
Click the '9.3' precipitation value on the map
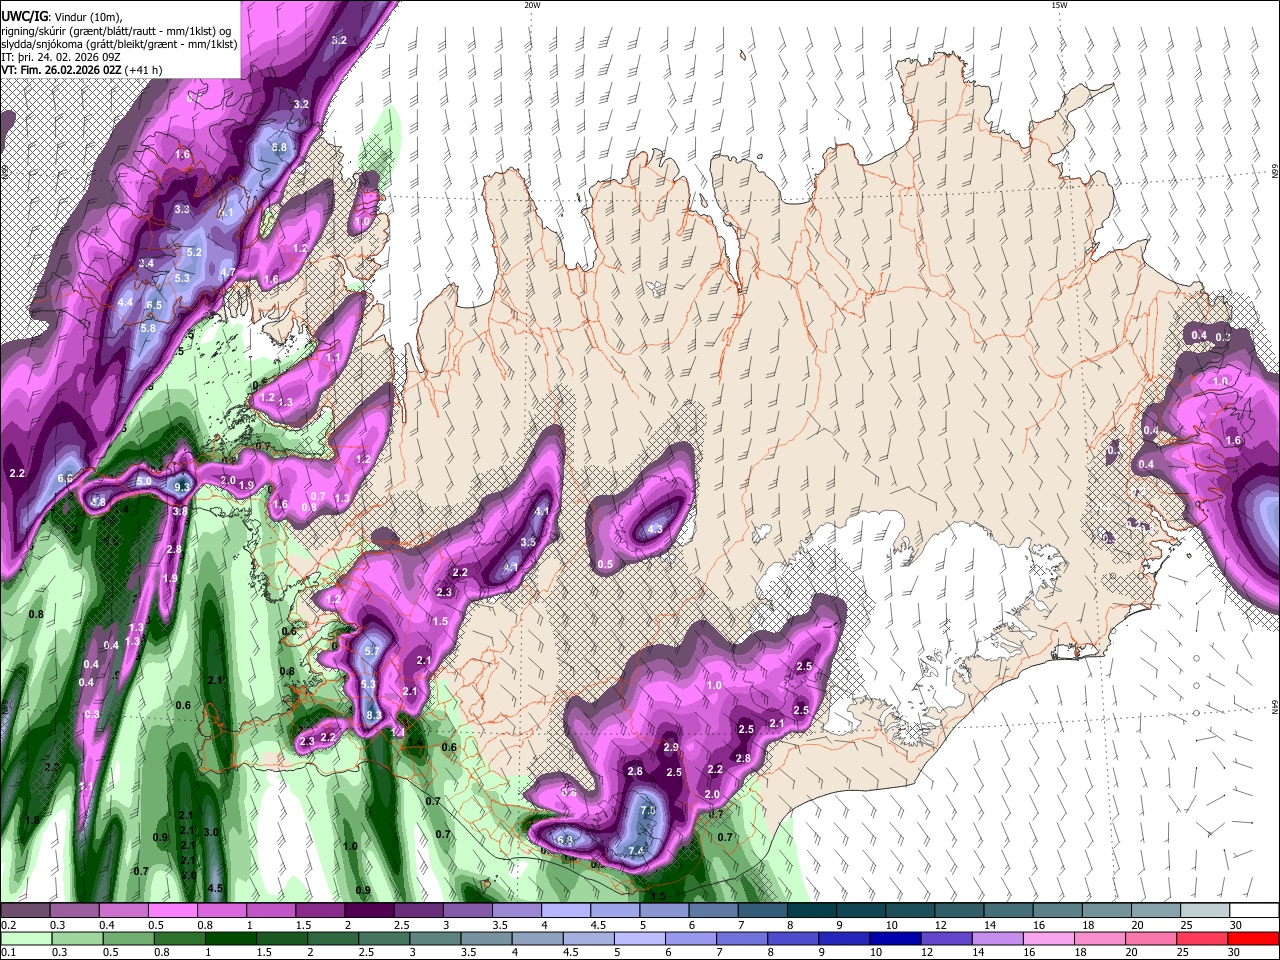[x=181, y=487]
